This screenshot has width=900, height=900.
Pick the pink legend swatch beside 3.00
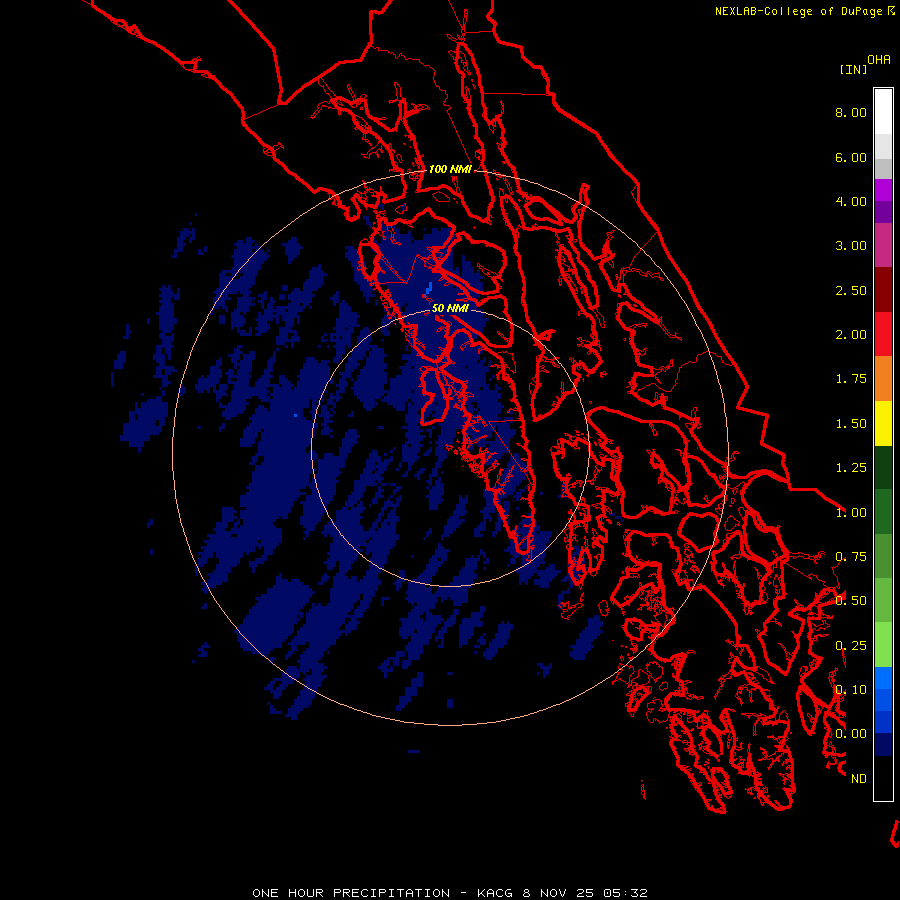click(883, 245)
